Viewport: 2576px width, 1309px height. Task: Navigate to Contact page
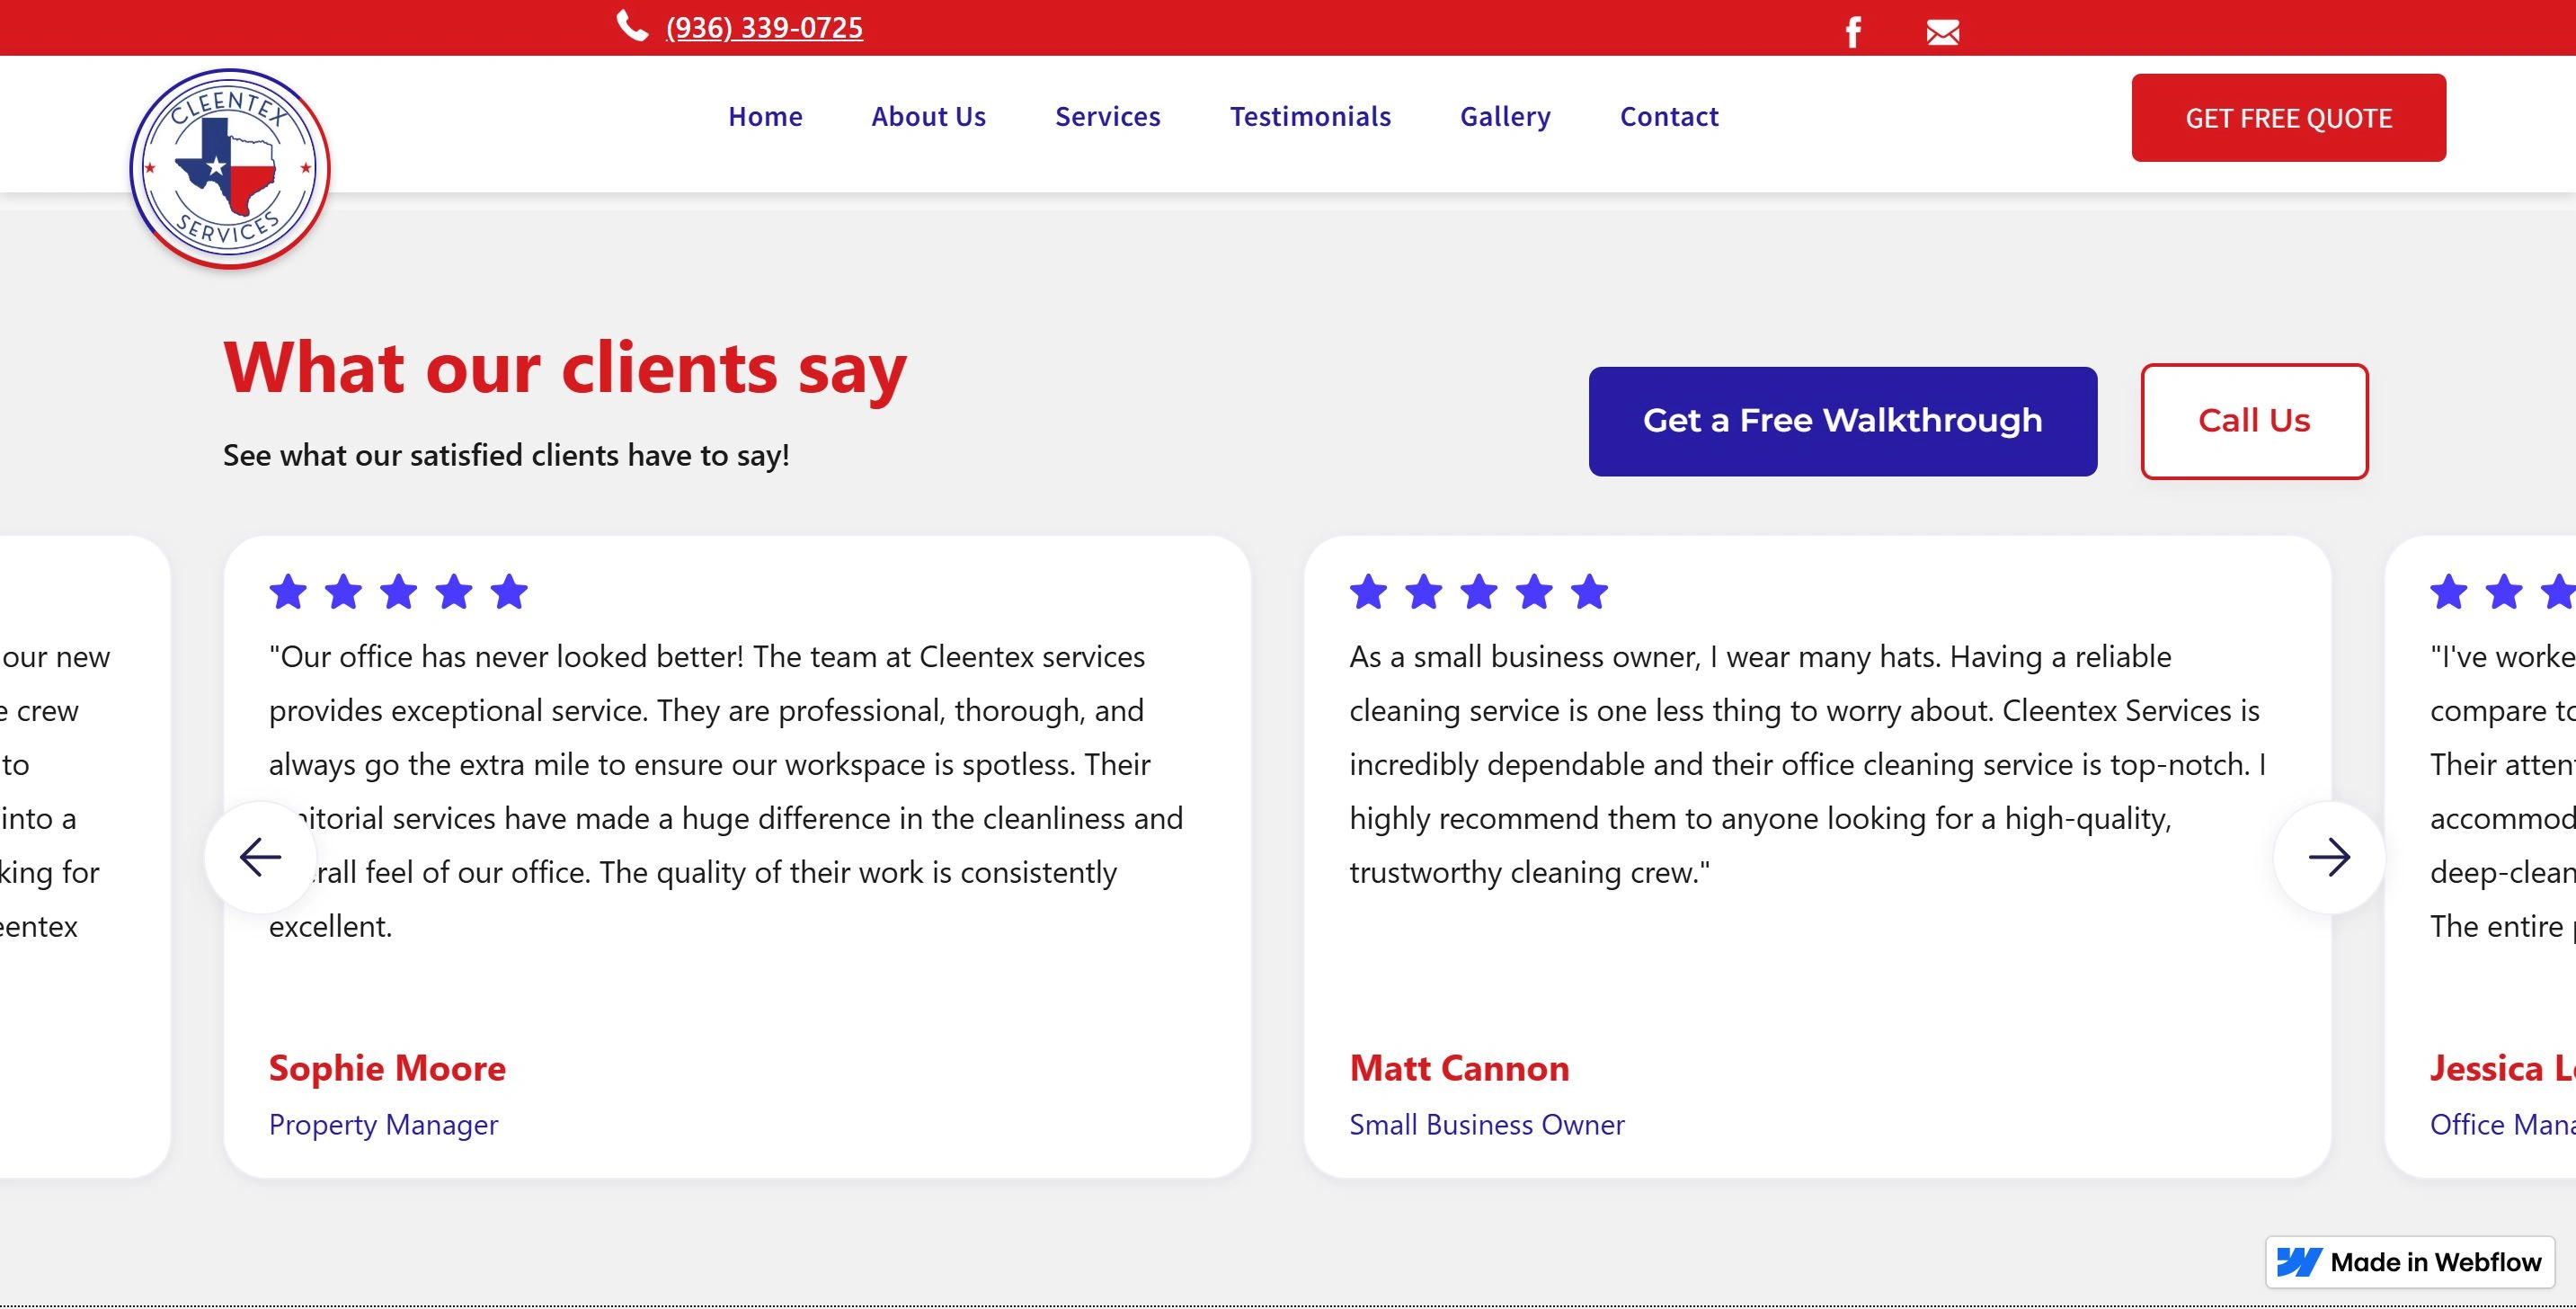click(1669, 116)
